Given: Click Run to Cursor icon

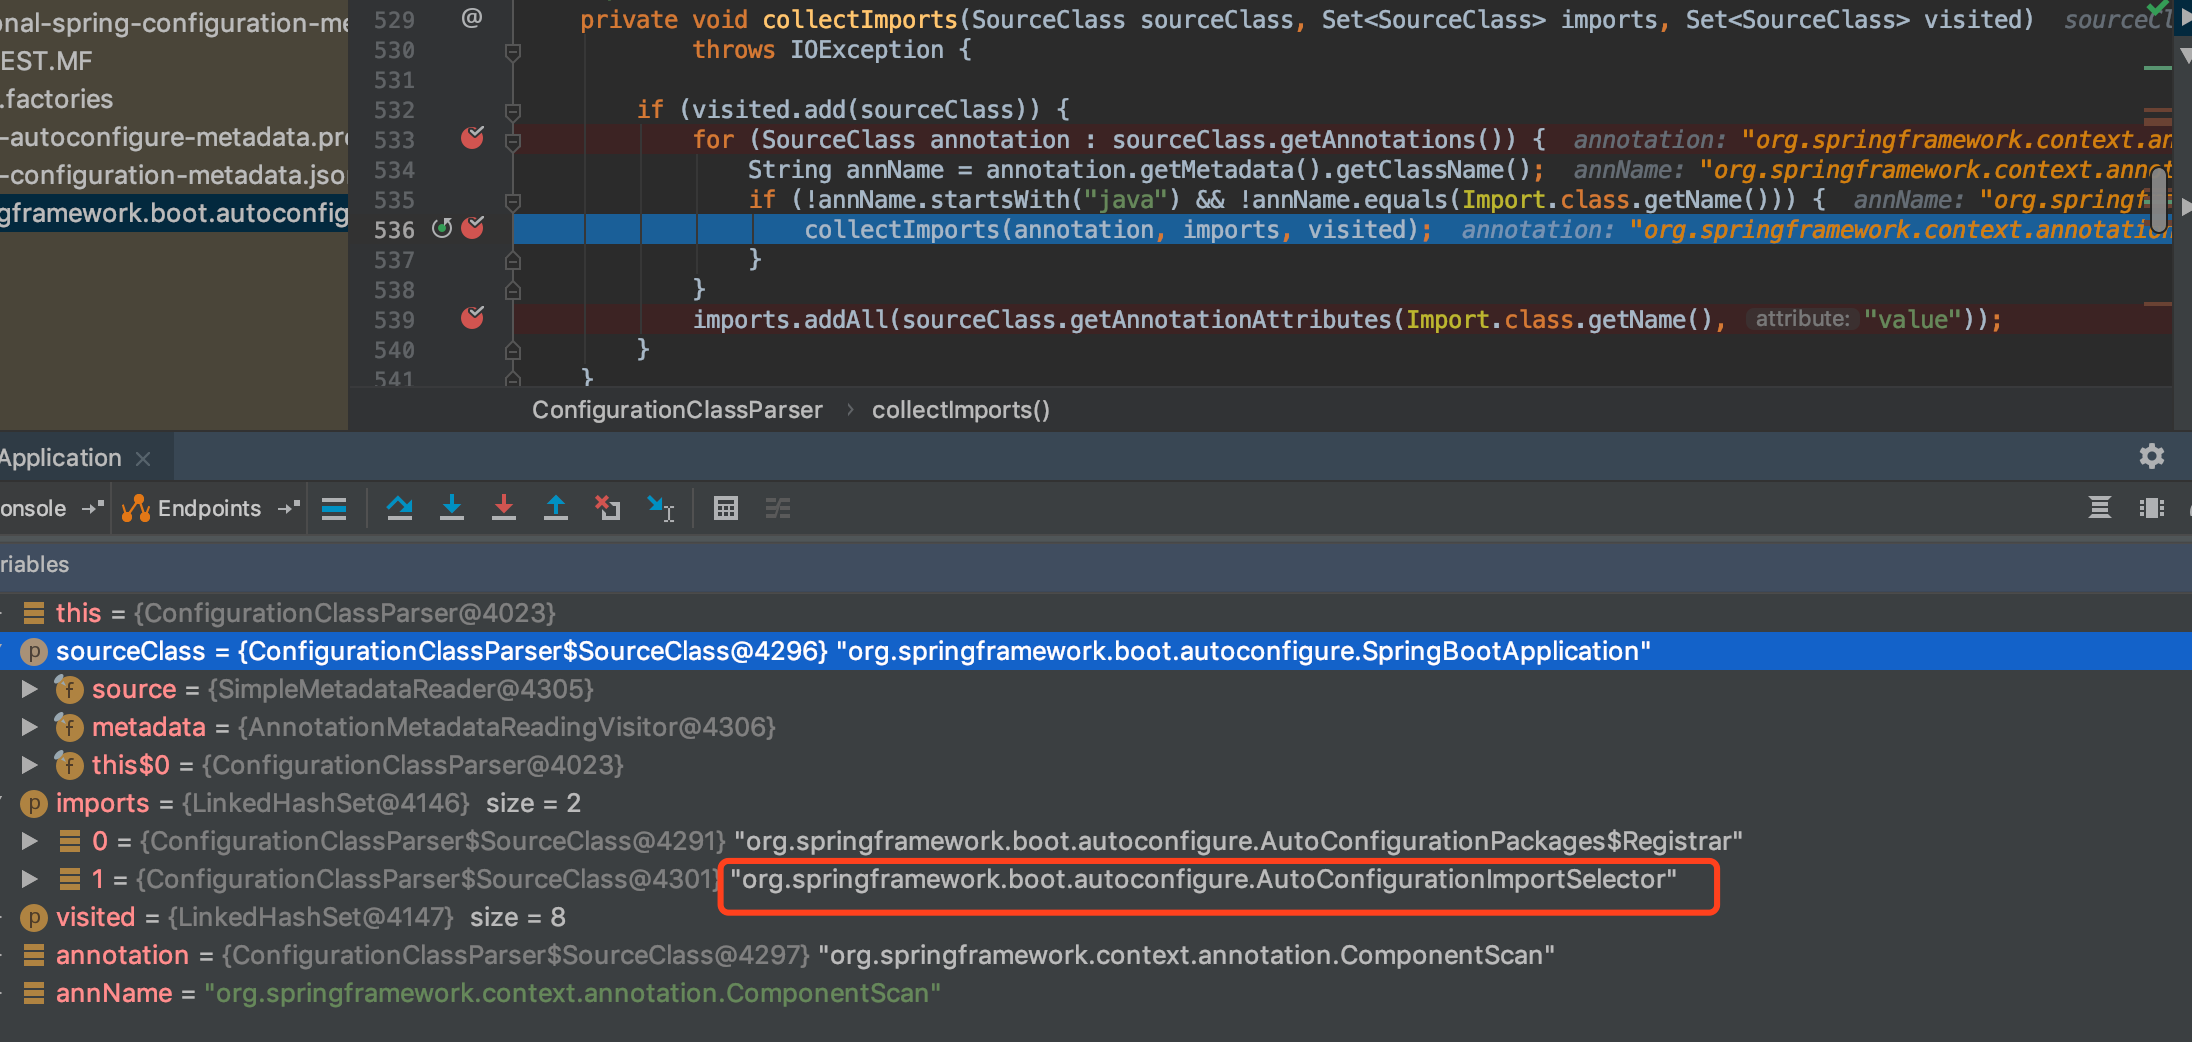Looking at the screenshot, I should 661,509.
